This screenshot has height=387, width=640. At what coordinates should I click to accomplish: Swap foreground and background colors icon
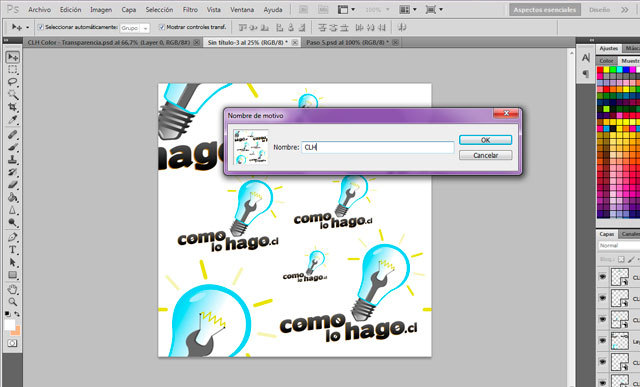[x=17, y=314]
